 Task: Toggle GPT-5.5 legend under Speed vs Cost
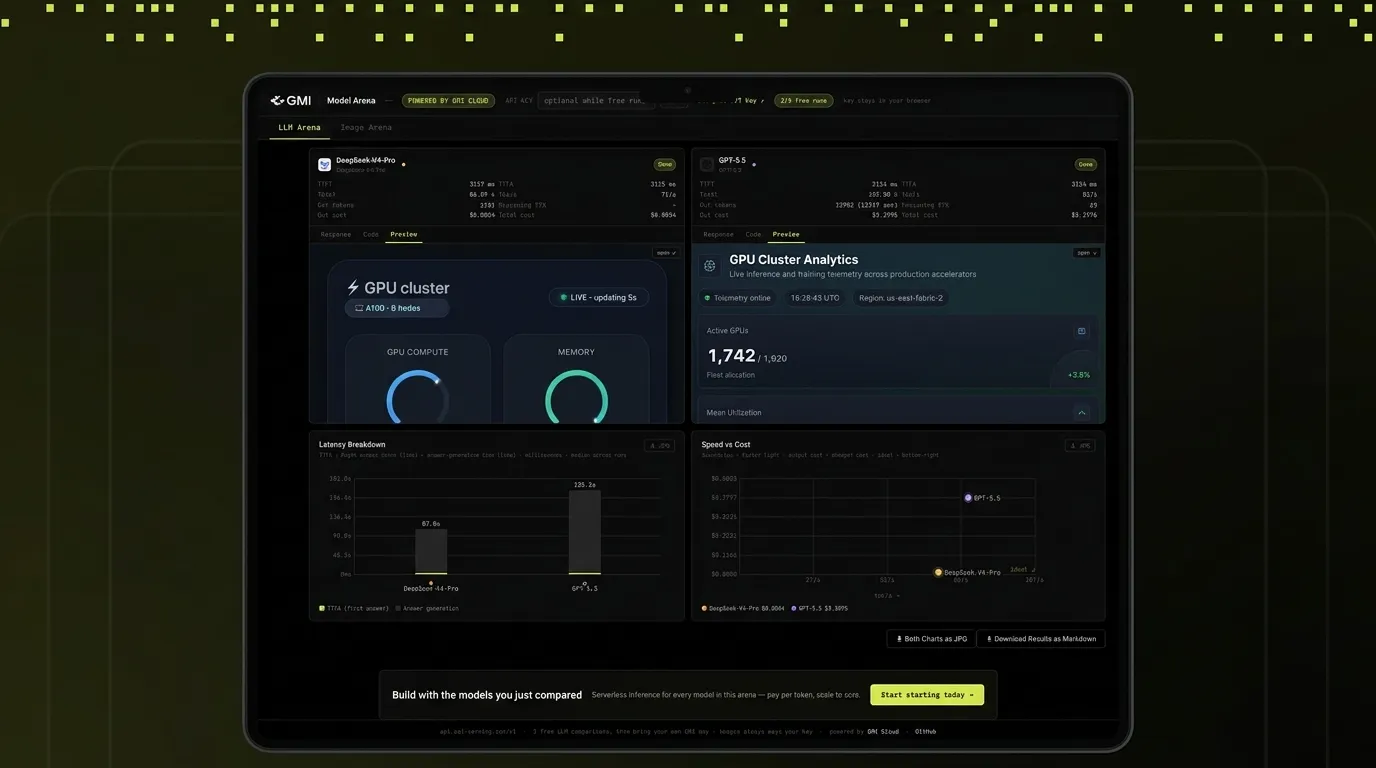(820, 608)
